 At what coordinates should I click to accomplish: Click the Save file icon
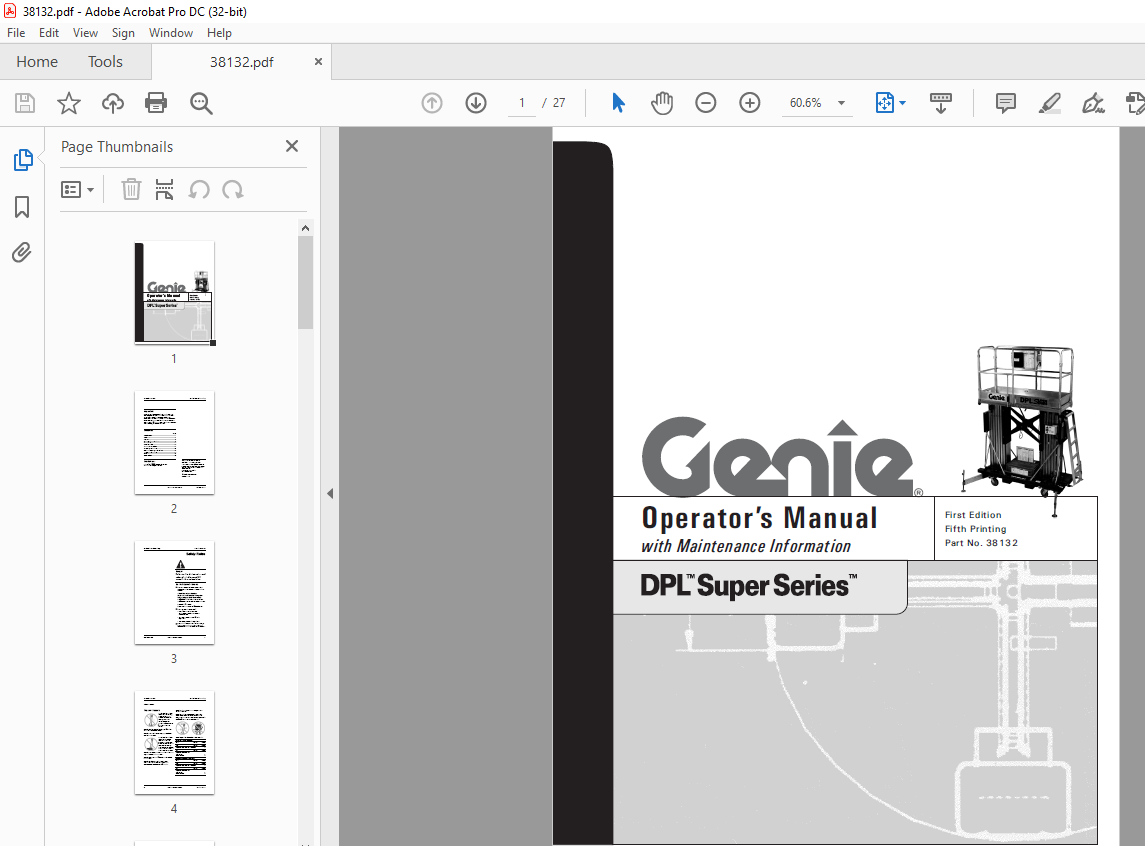point(25,103)
